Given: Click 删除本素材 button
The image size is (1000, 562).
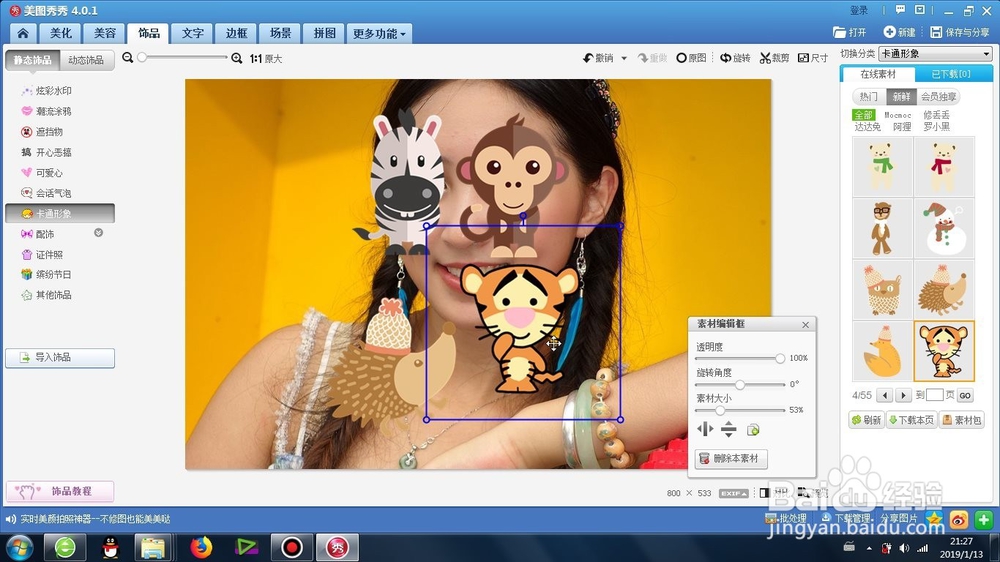Looking at the screenshot, I should click(x=731, y=459).
